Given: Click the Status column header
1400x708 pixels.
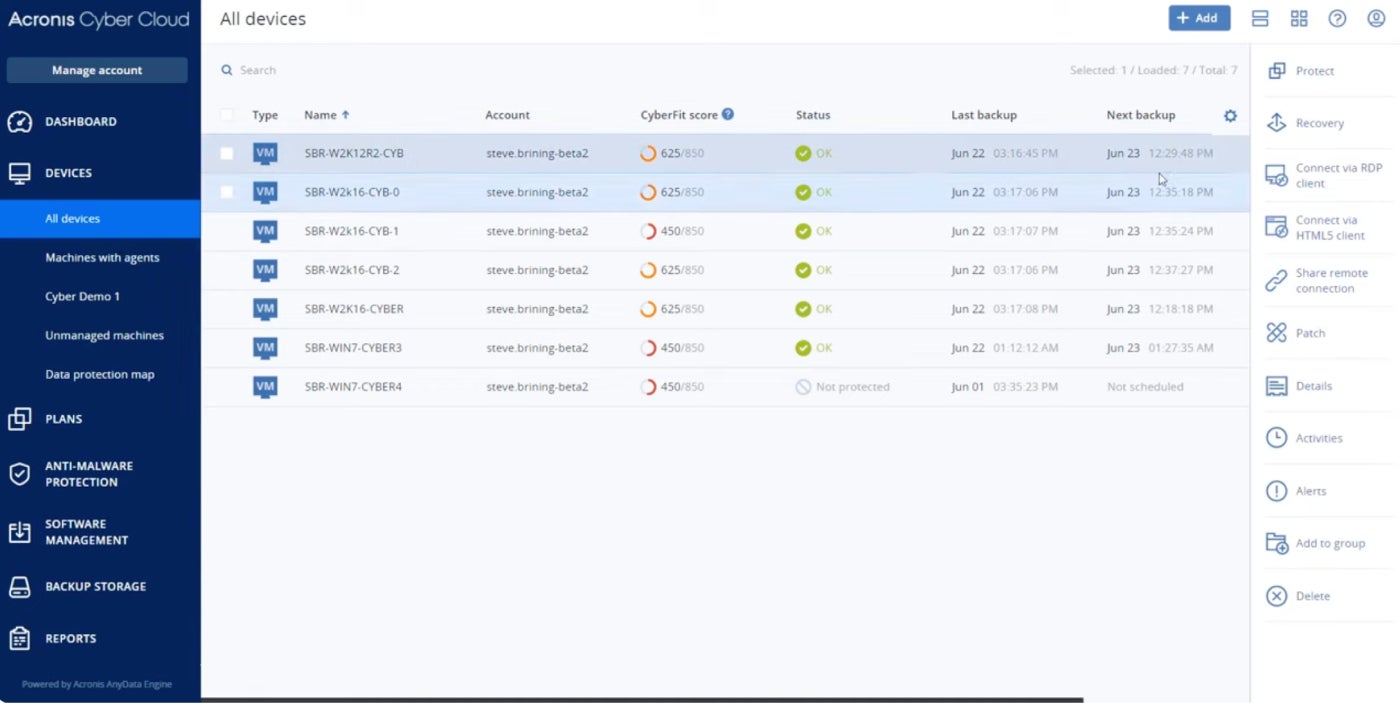Looking at the screenshot, I should coord(813,115).
